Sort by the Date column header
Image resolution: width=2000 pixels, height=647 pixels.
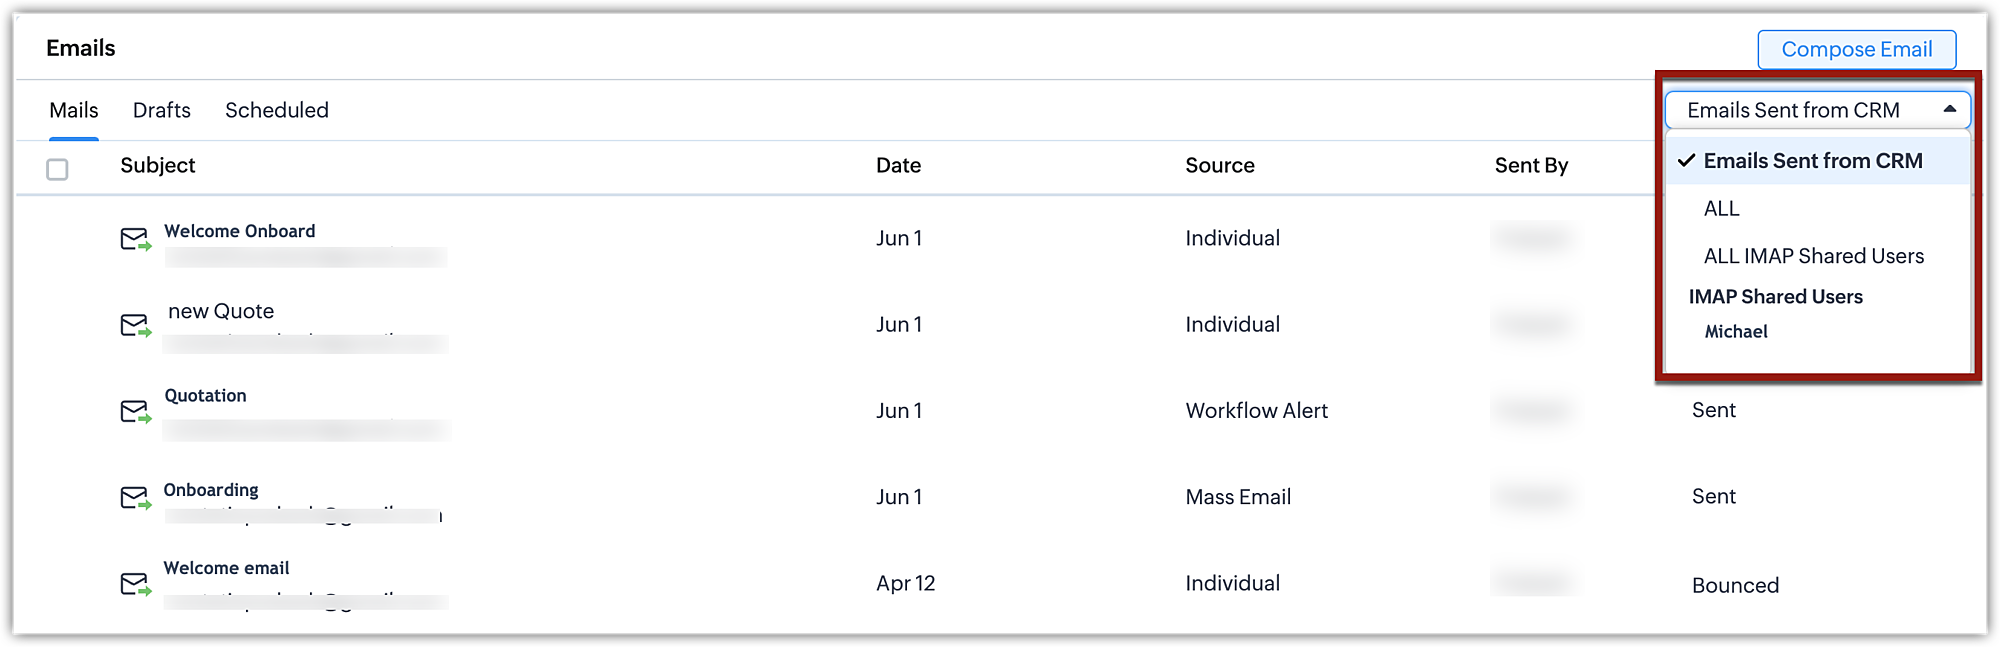pos(898,165)
